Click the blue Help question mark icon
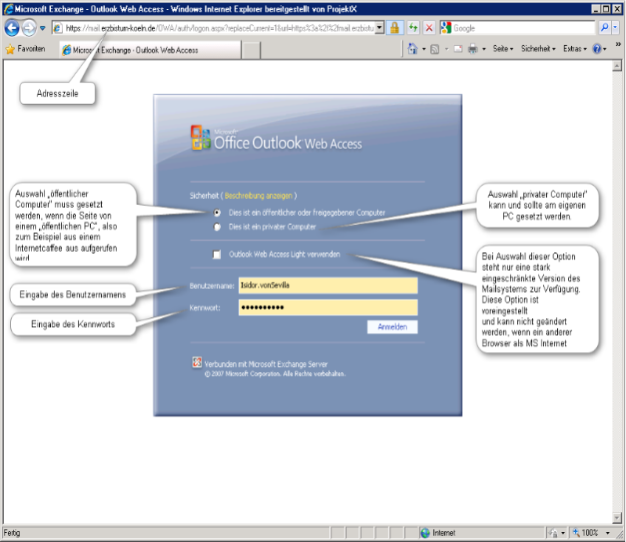Viewport: 626px width, 542px height. coord(597,49)
